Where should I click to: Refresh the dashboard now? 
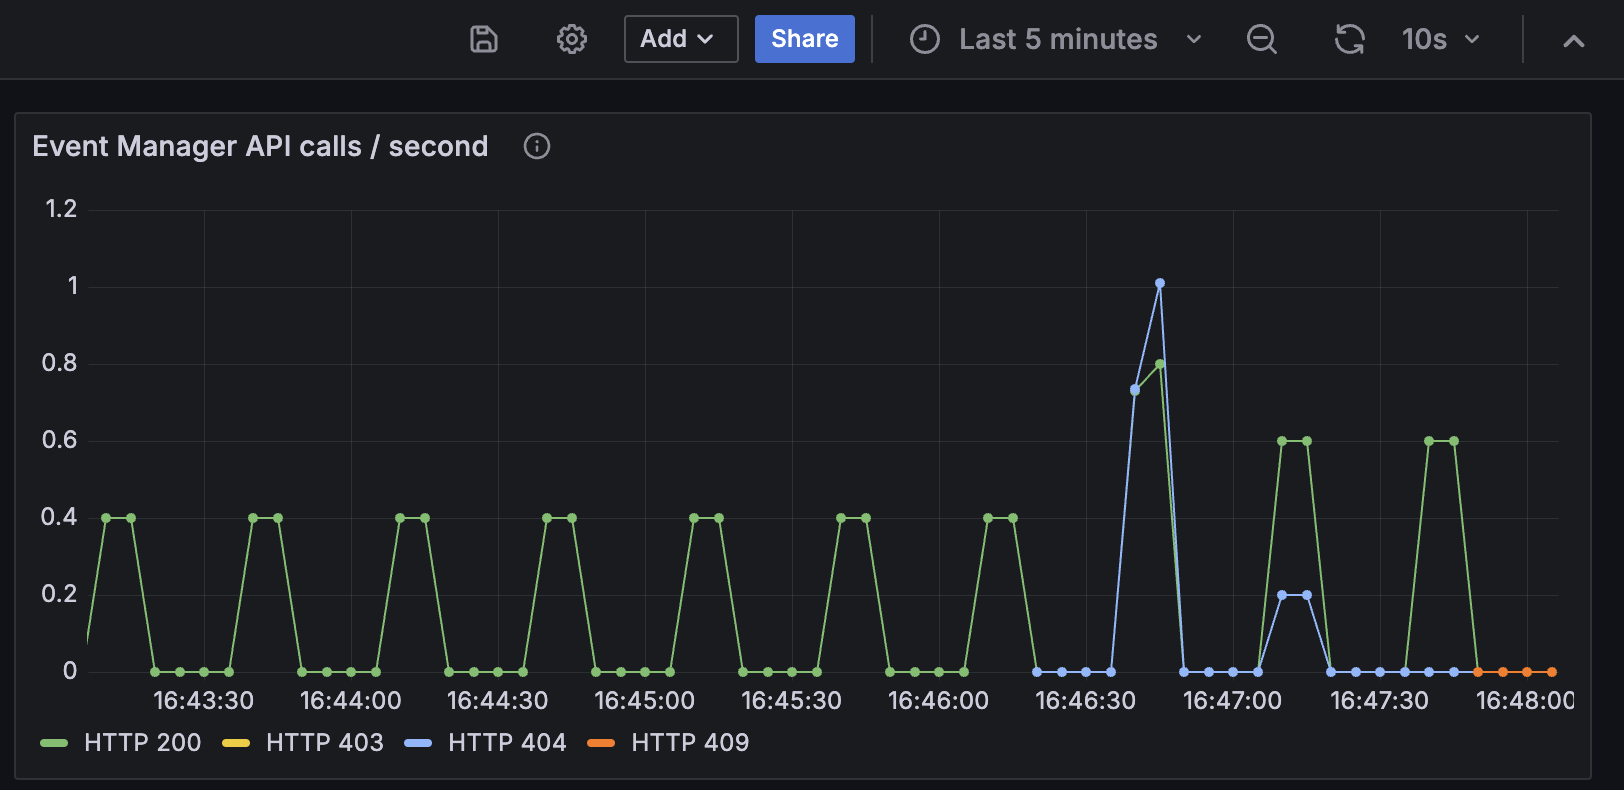point(1350,39)
